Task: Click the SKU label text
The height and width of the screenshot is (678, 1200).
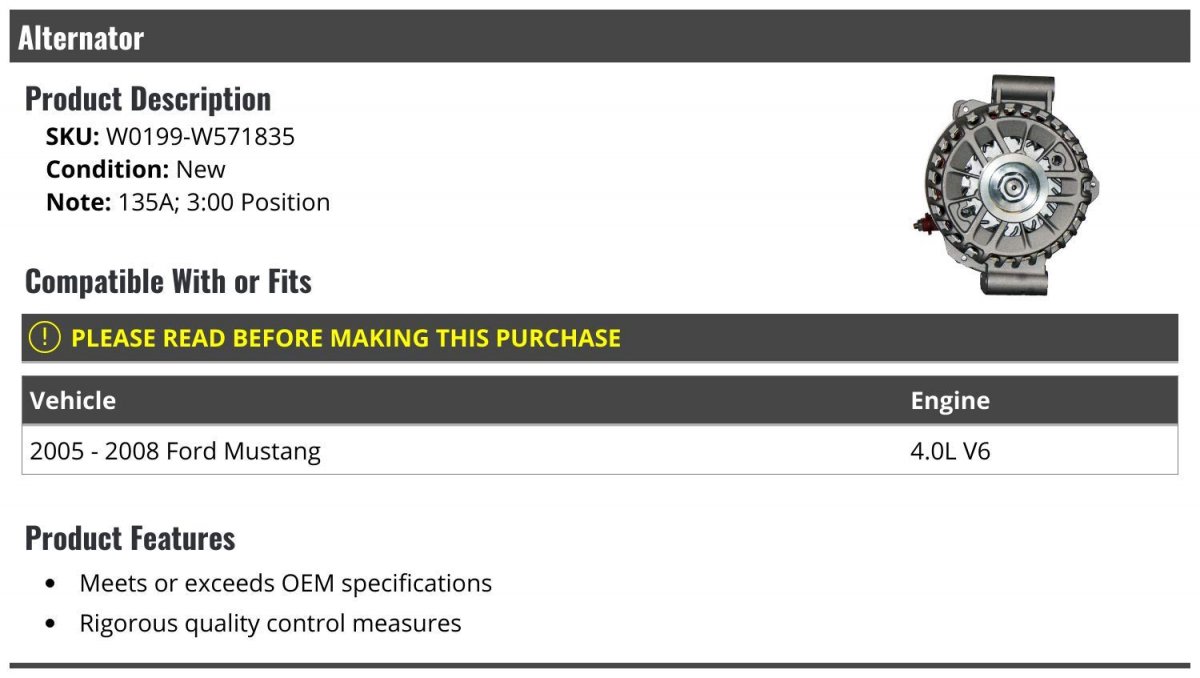Action: click(73, 136)
